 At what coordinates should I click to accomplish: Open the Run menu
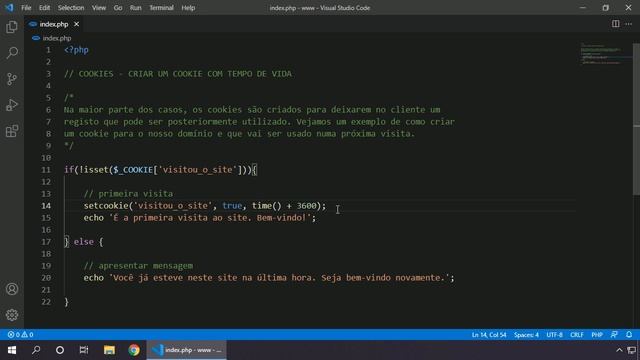(136, 8)
